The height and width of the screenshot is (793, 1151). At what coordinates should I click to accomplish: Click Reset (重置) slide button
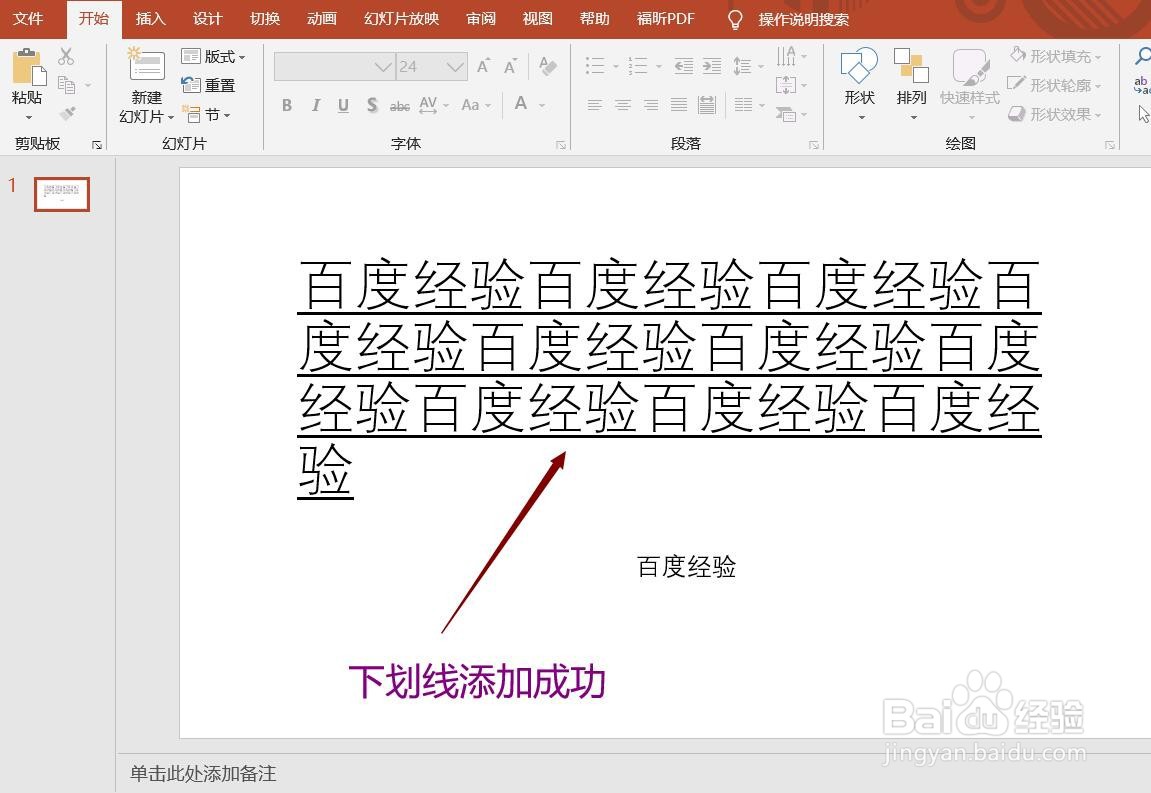[208, 85]
